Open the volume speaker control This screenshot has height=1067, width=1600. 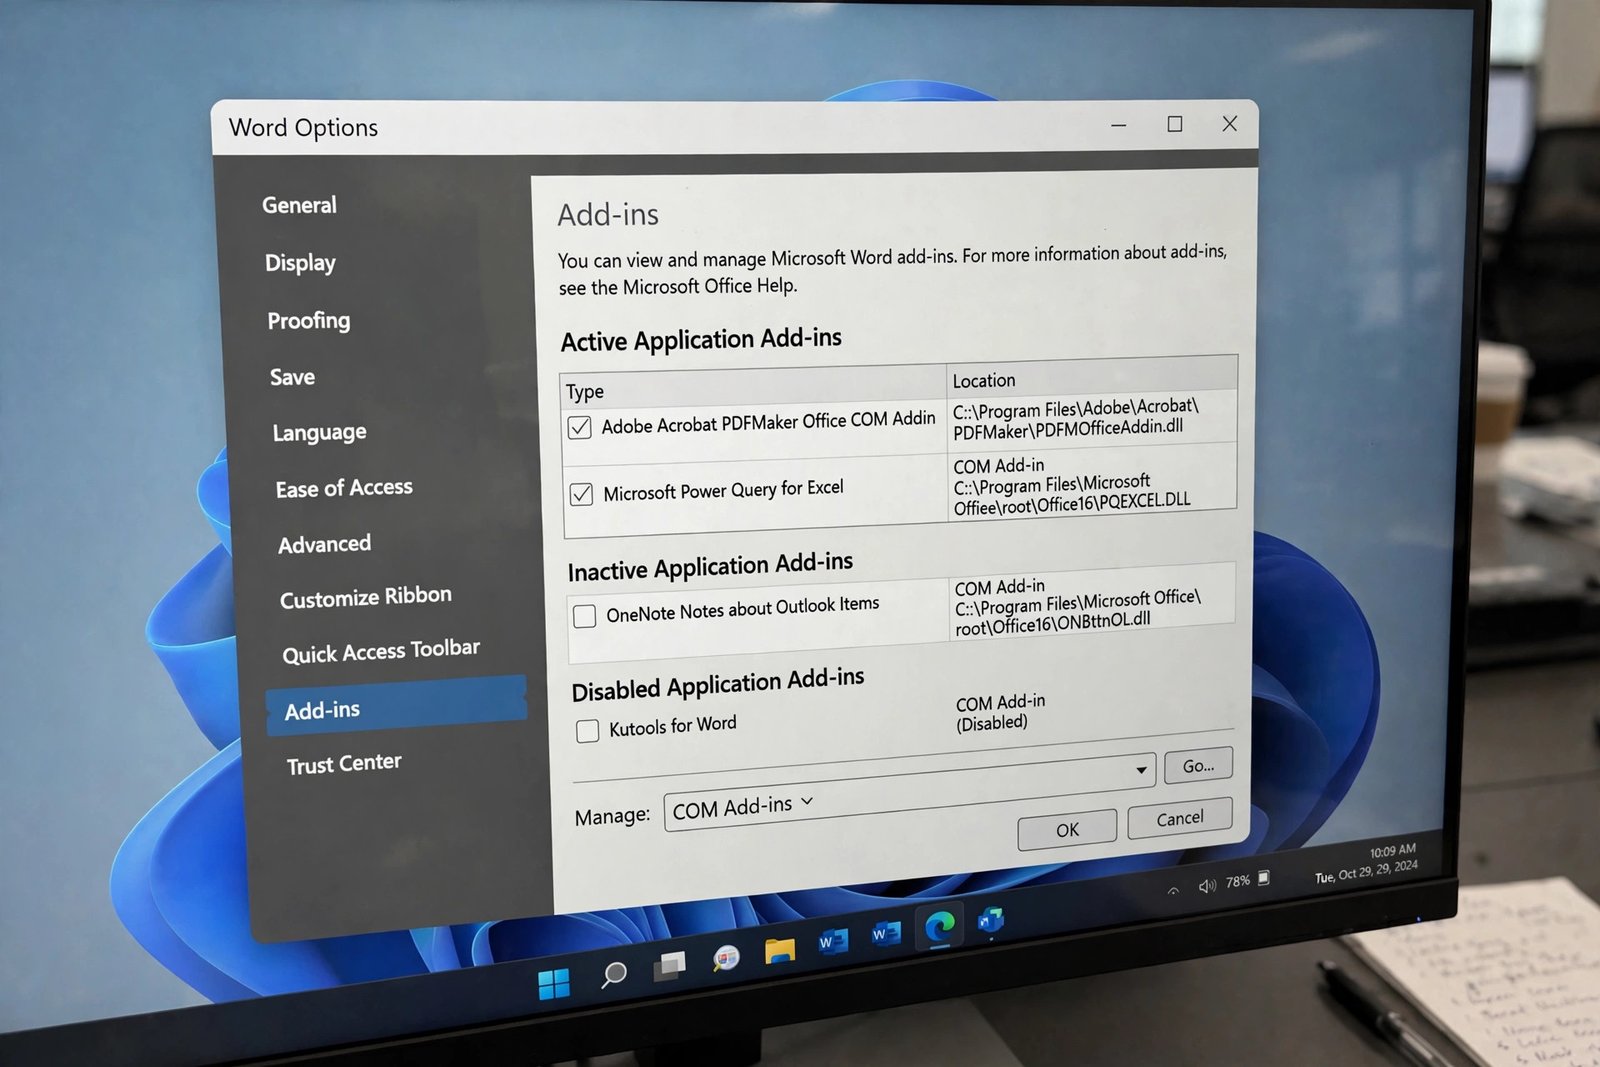tap(1207, 885)
